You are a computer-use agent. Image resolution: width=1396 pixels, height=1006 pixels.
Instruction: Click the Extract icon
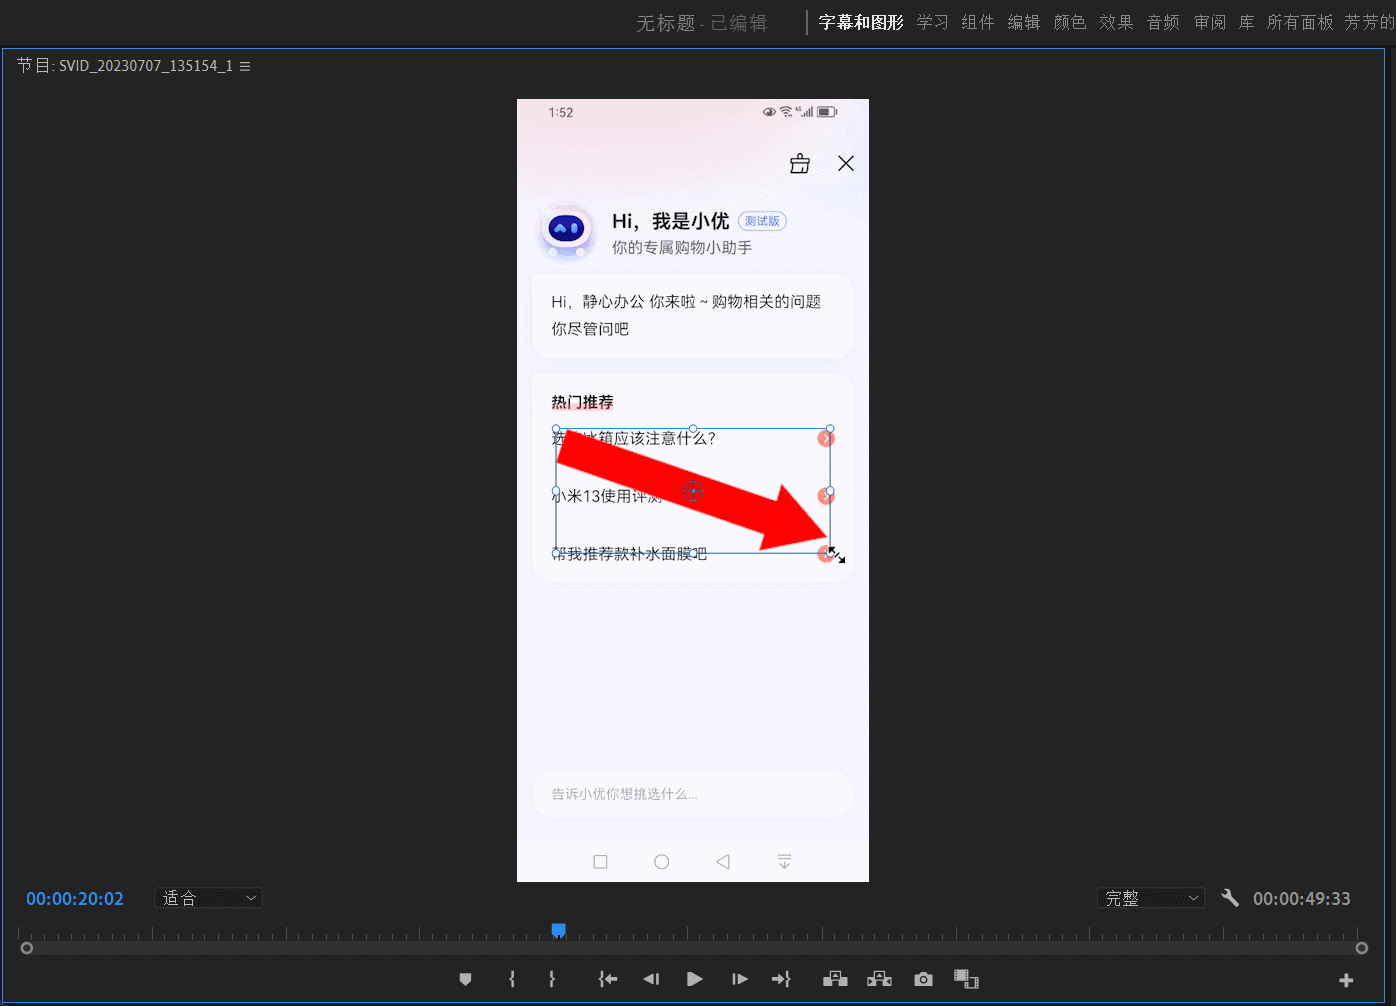click(879, 979)
